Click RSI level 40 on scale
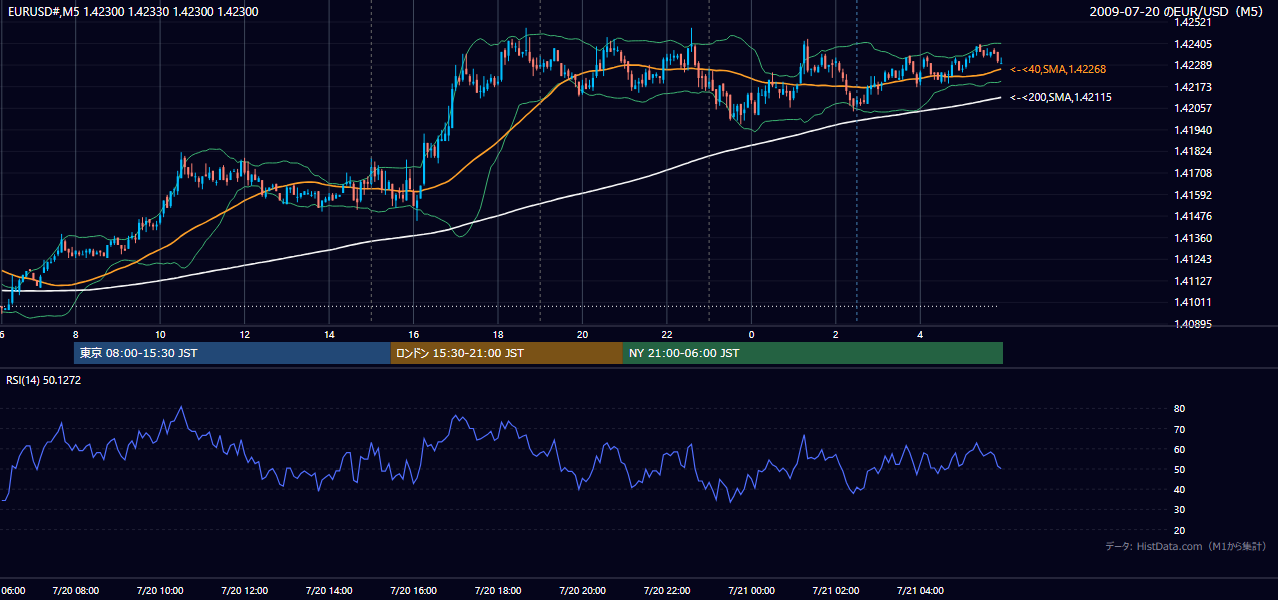The width and height of the screenshot is (1278, 600). tap(1180, 489)
